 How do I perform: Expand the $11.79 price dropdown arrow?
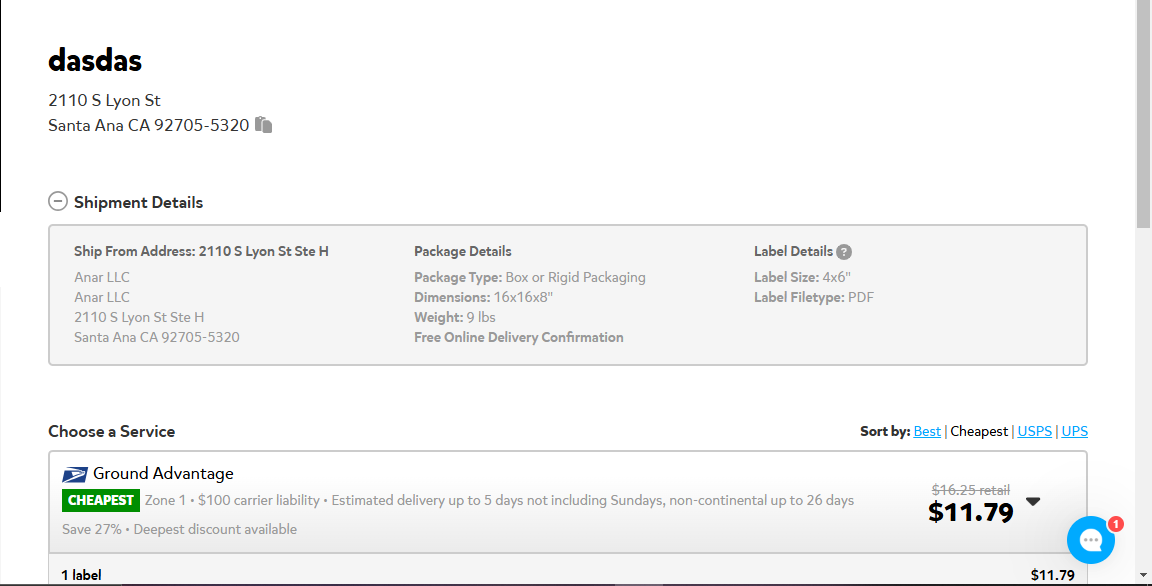point(1033,502)
